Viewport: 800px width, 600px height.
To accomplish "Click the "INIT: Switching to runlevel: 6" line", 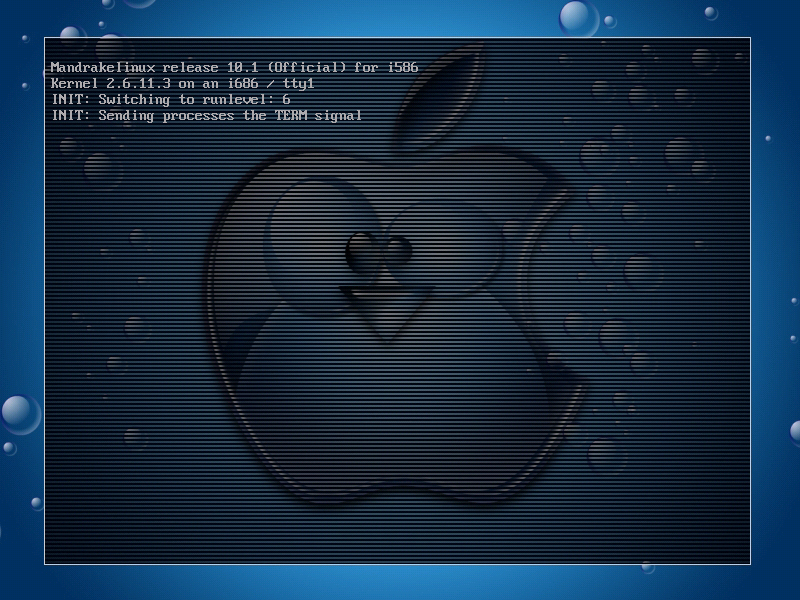I will pos(171,99).
